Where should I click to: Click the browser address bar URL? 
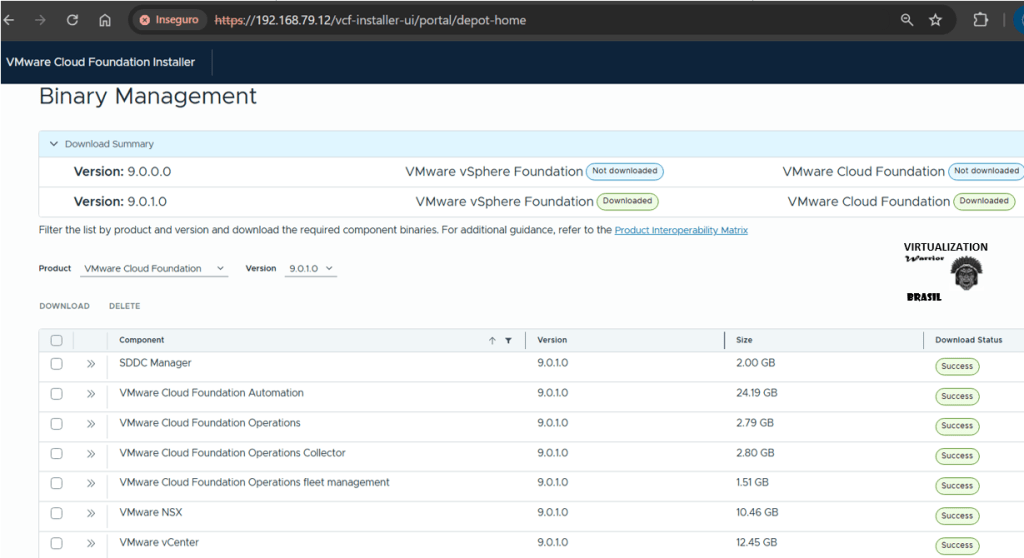[370, 20]
